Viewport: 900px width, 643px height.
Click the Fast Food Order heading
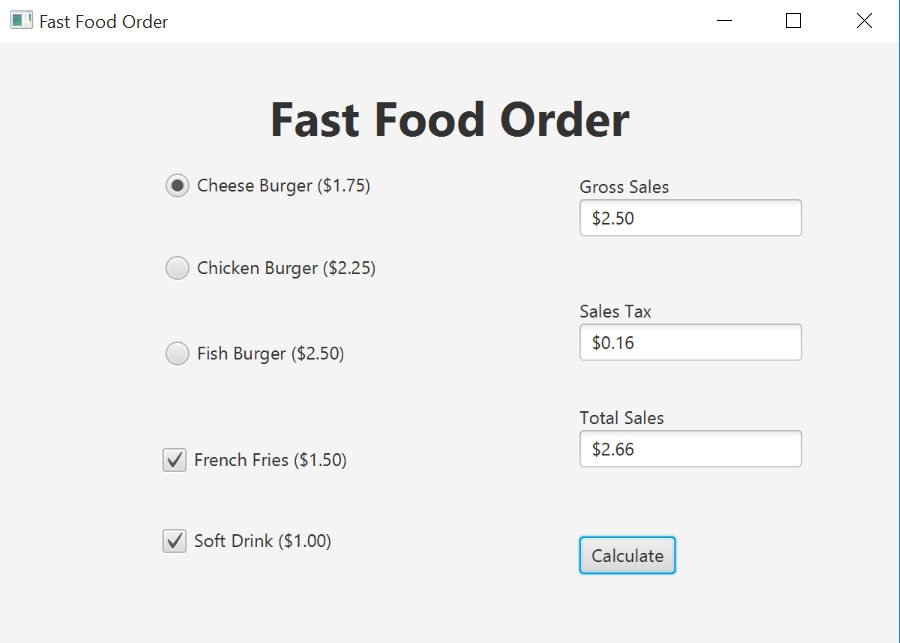pos(450,119)
